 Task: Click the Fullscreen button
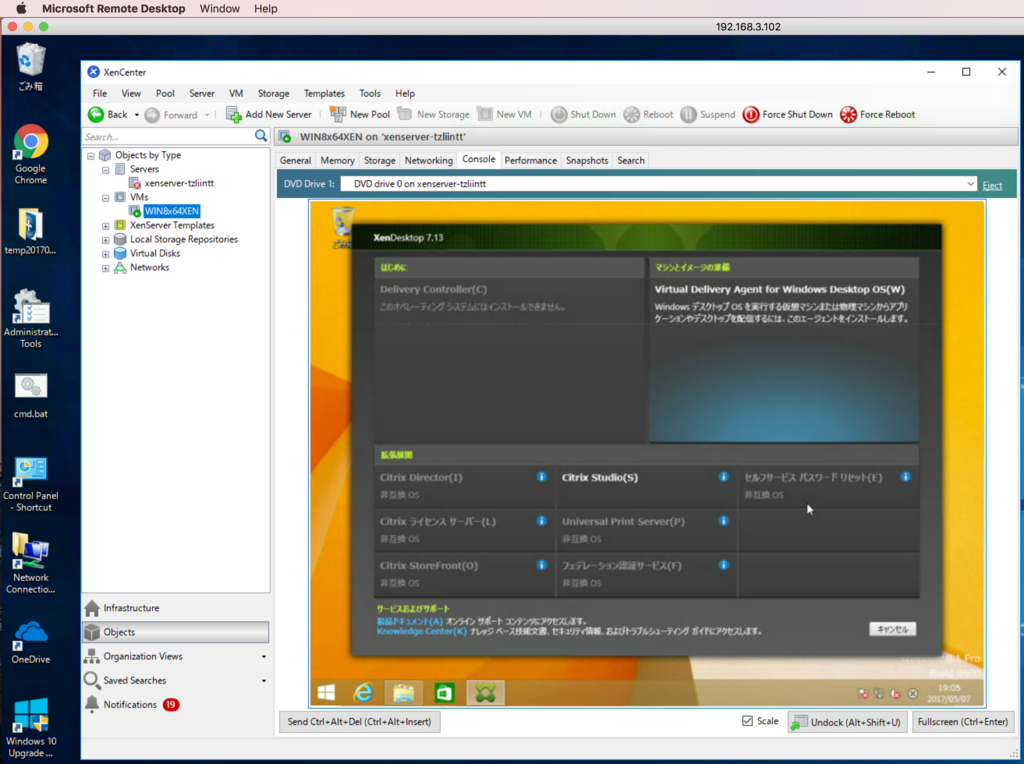point(962,722)
